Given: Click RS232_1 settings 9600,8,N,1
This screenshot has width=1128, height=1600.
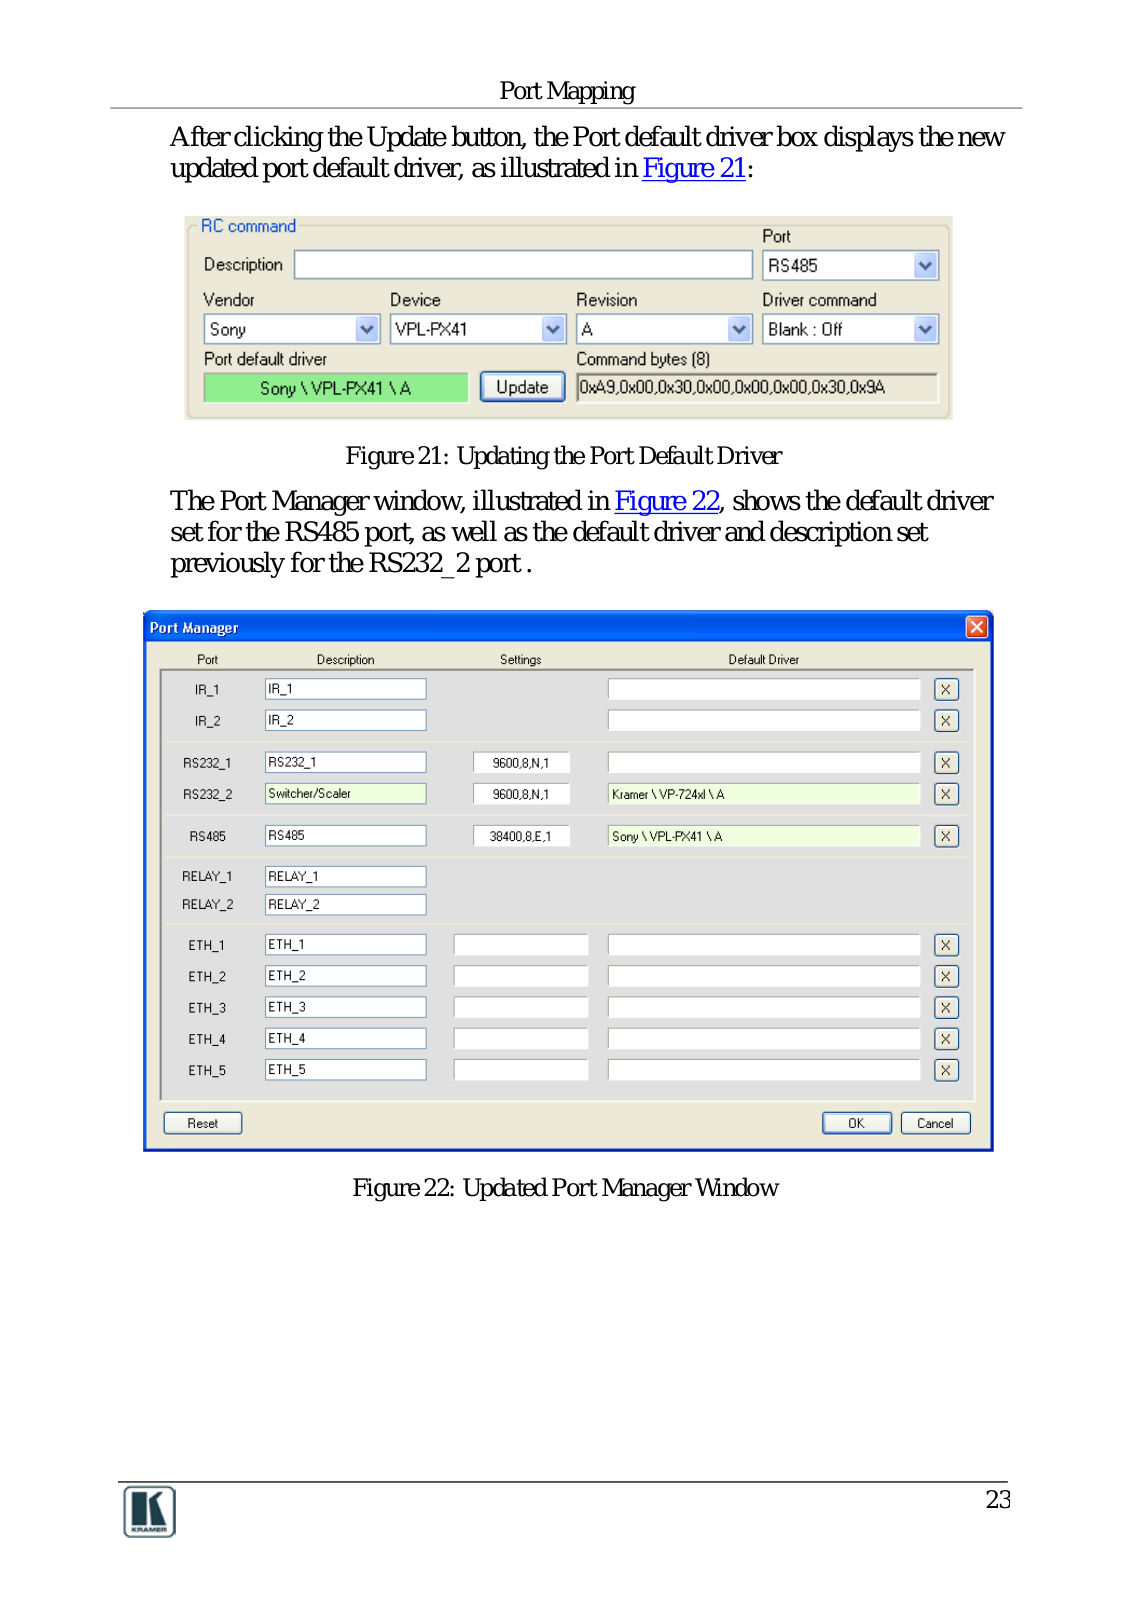Looking at the screenshot, I should (x=521, y=763).
